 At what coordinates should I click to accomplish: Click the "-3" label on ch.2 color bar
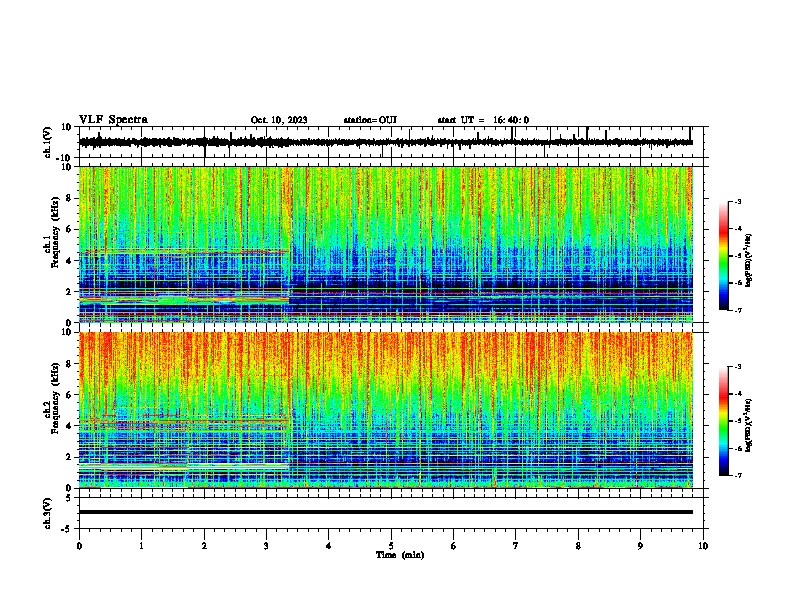pyautogui.click(x=738, y=367)
